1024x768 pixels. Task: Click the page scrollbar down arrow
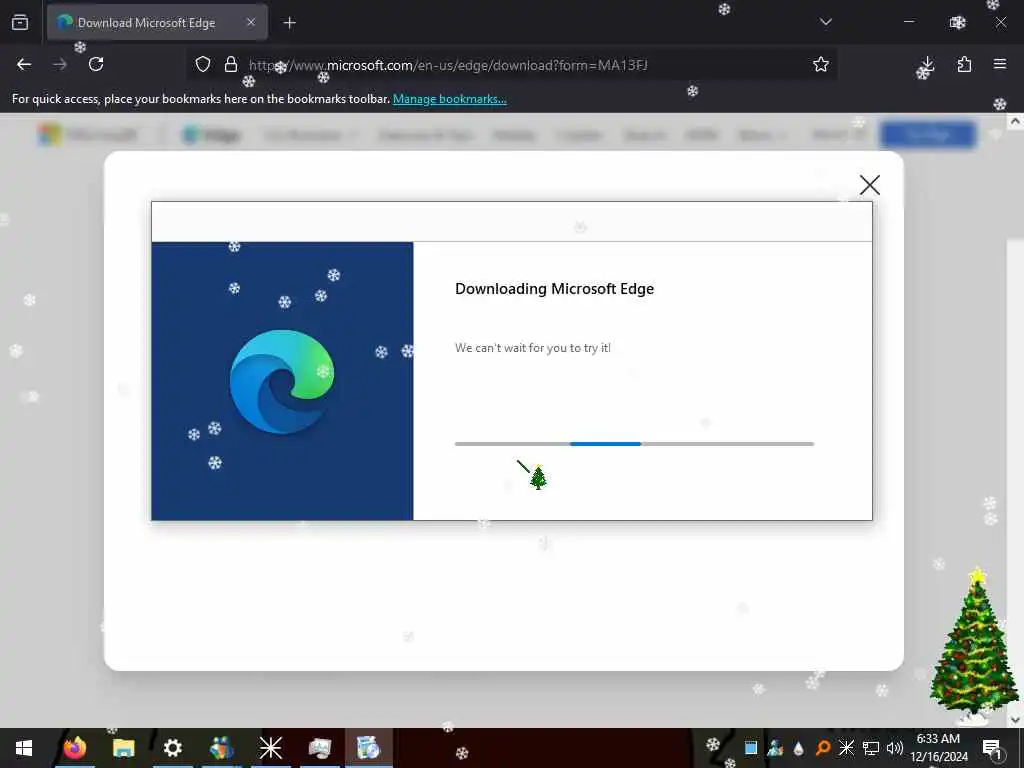click(1016, 720)
